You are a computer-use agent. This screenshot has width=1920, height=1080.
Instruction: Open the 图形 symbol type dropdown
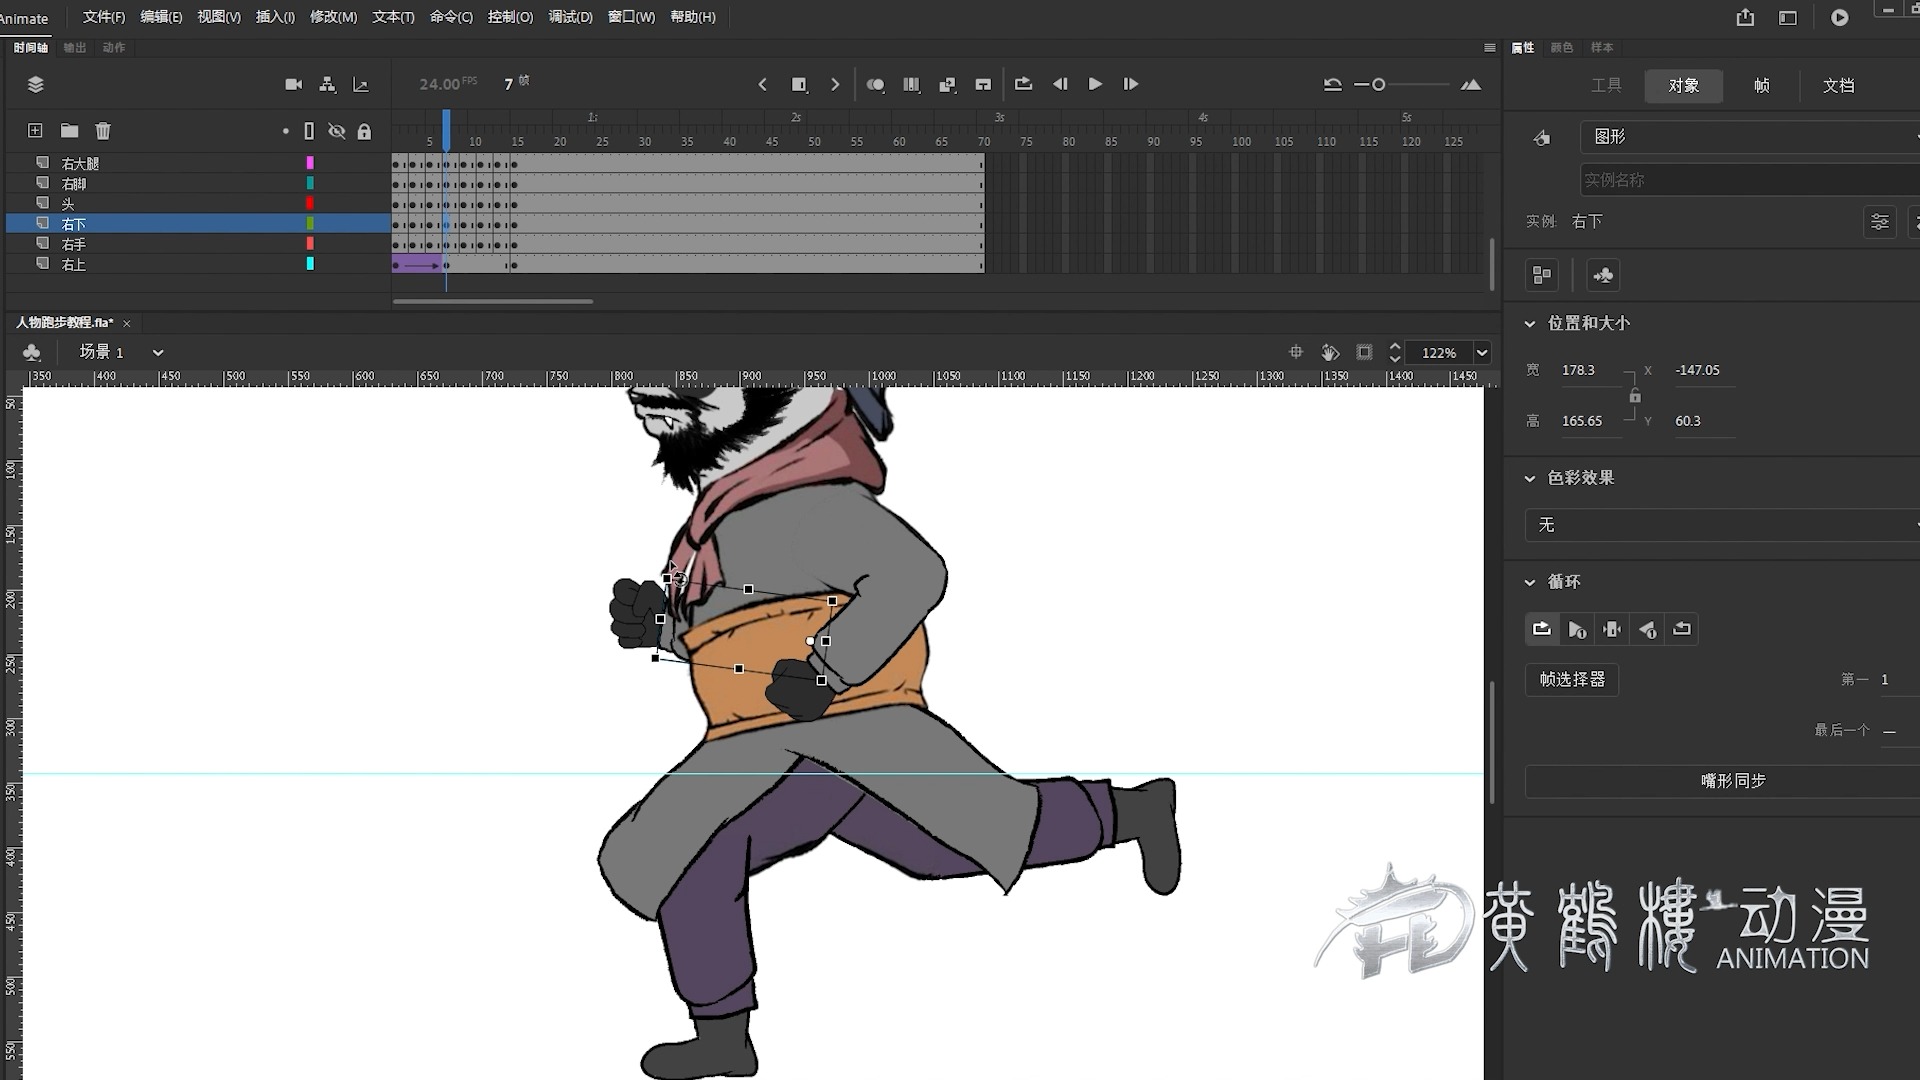1750,137
